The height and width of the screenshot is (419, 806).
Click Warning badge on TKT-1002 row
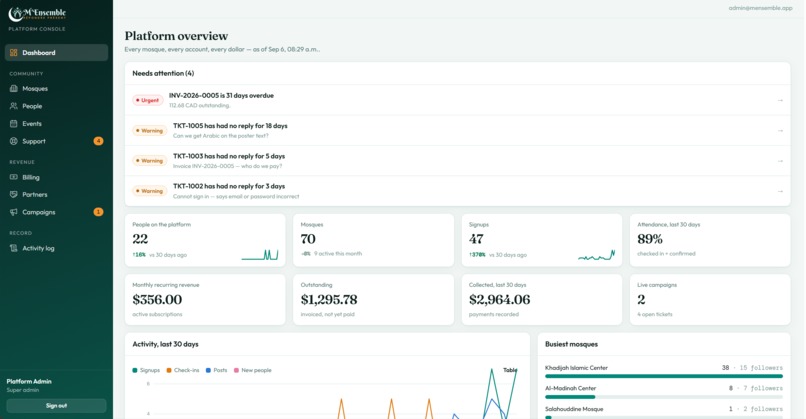150,191
